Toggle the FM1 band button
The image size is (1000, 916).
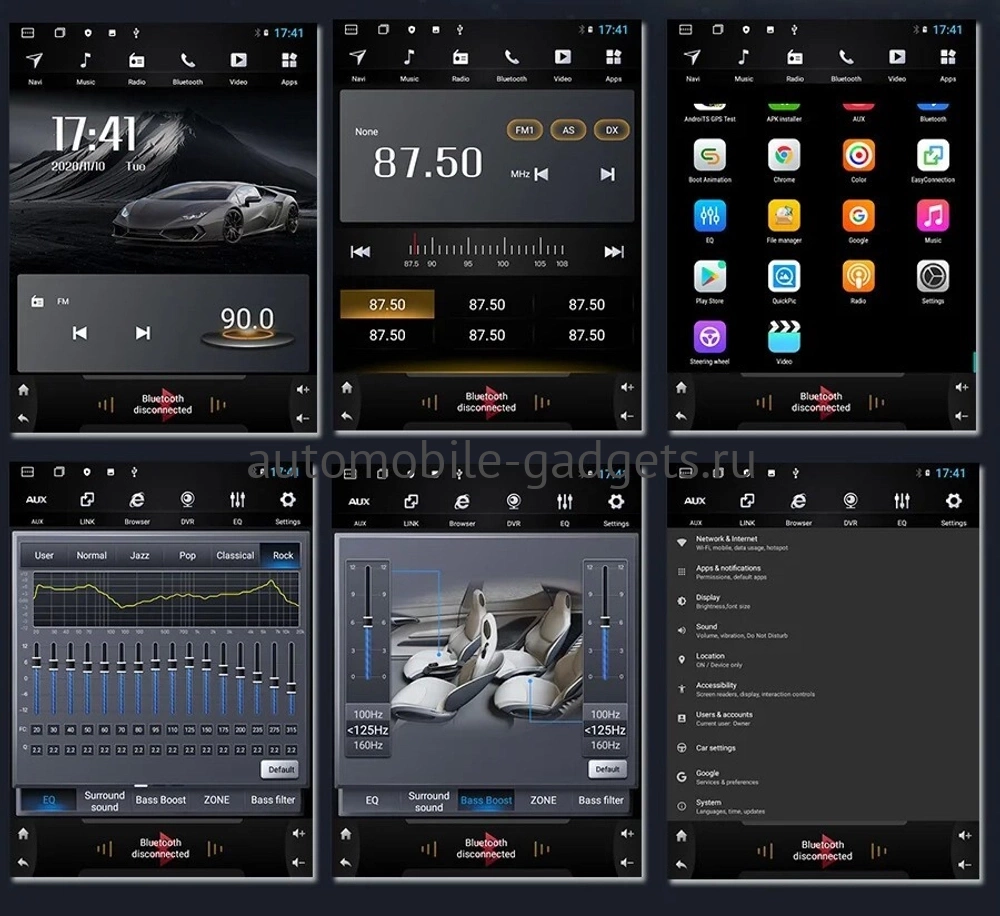pyautogui.click(x=525, y=130)
